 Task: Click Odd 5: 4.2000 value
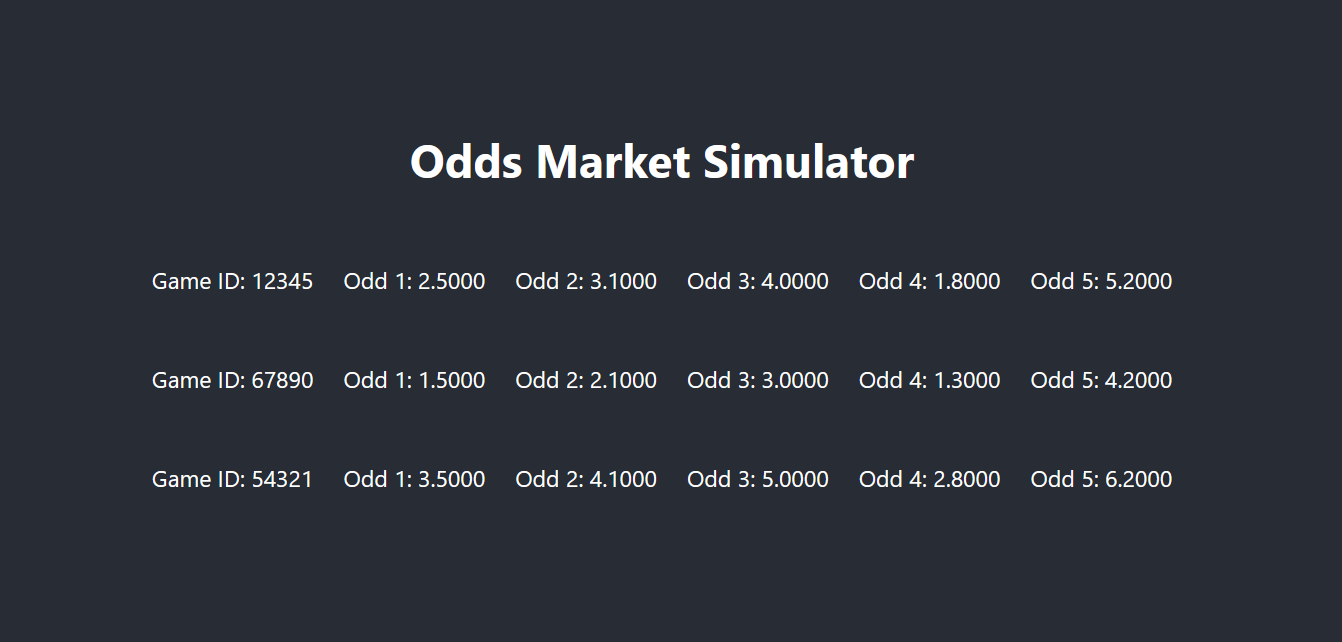[1101, 380]
